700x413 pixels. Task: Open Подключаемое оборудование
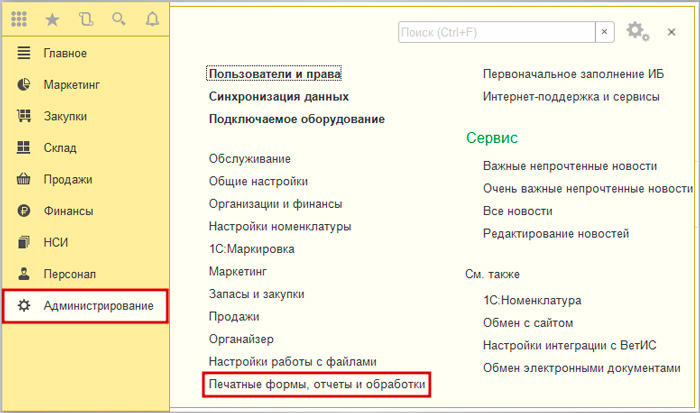(x=297, y=119)
